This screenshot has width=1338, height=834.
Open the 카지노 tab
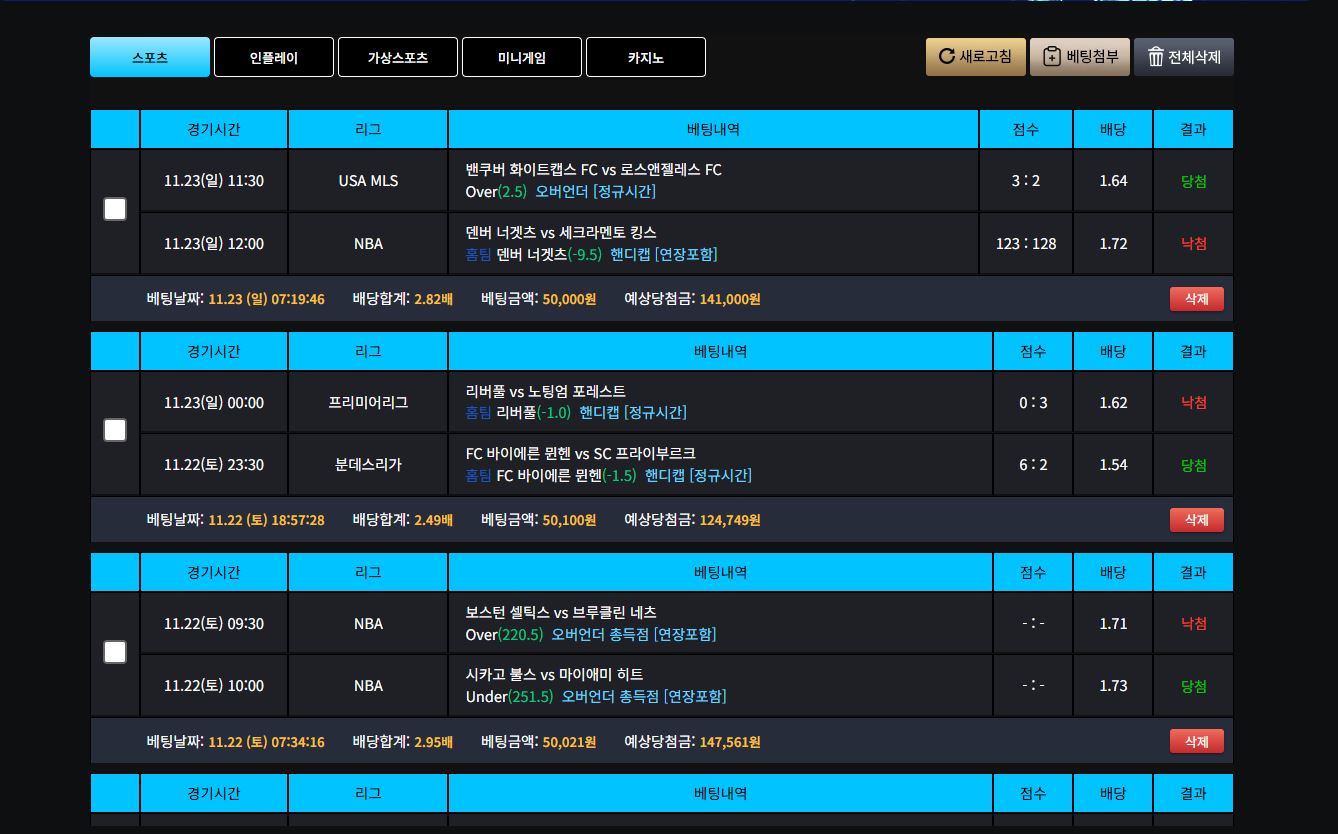pos(646,57)
